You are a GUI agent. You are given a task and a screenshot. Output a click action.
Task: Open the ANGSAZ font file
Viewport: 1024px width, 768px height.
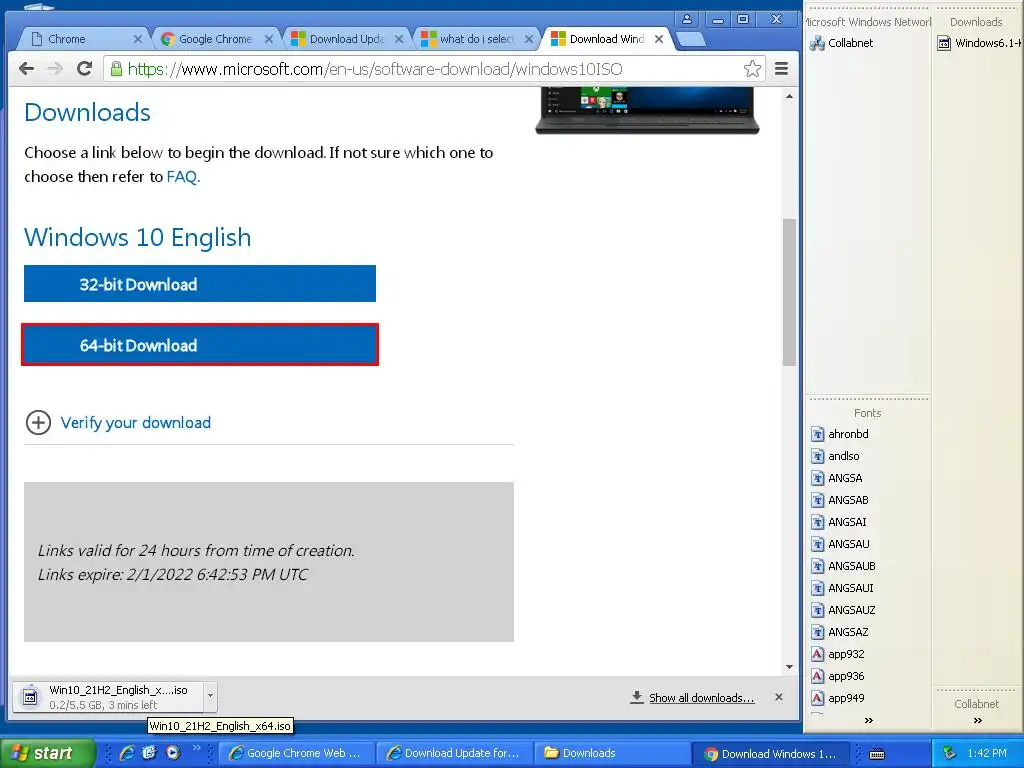coord(840,632)
